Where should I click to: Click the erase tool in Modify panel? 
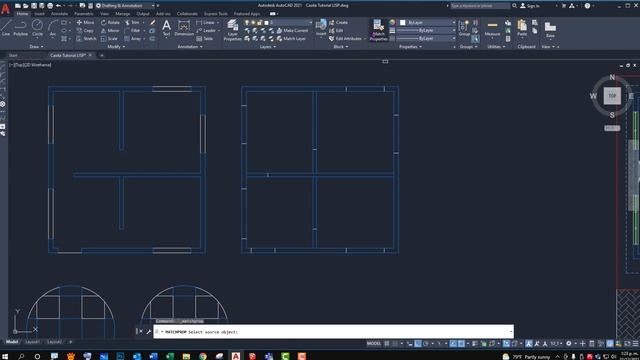click(x=152, y=22)
